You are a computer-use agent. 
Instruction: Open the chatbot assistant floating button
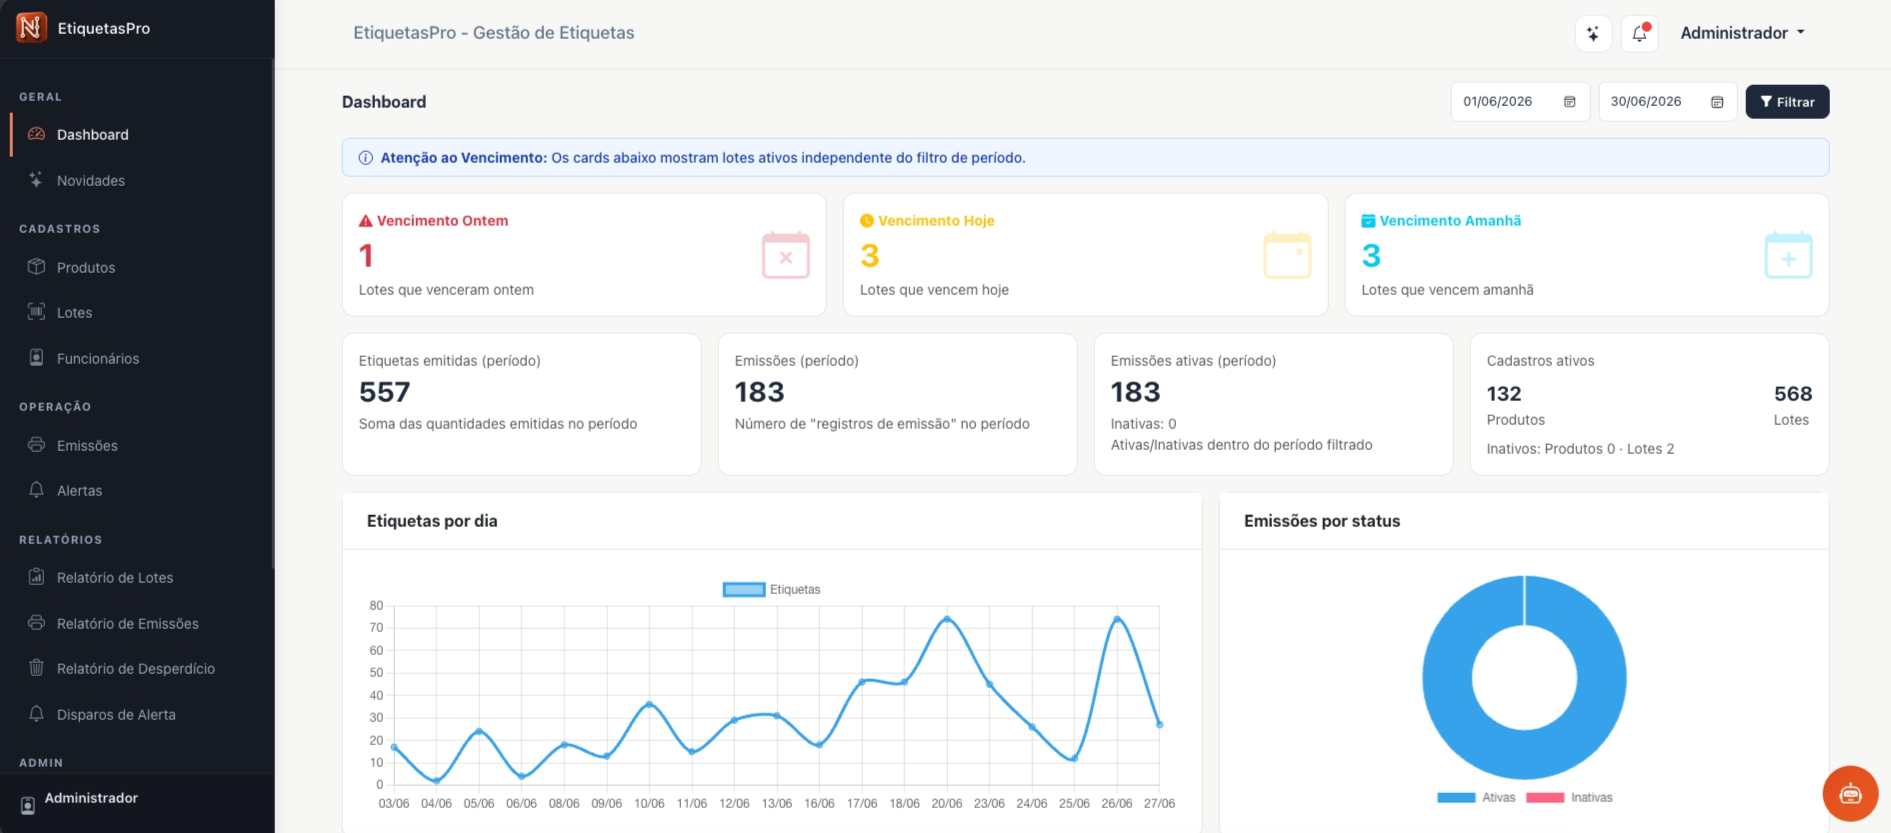[x=1850, y=794]
